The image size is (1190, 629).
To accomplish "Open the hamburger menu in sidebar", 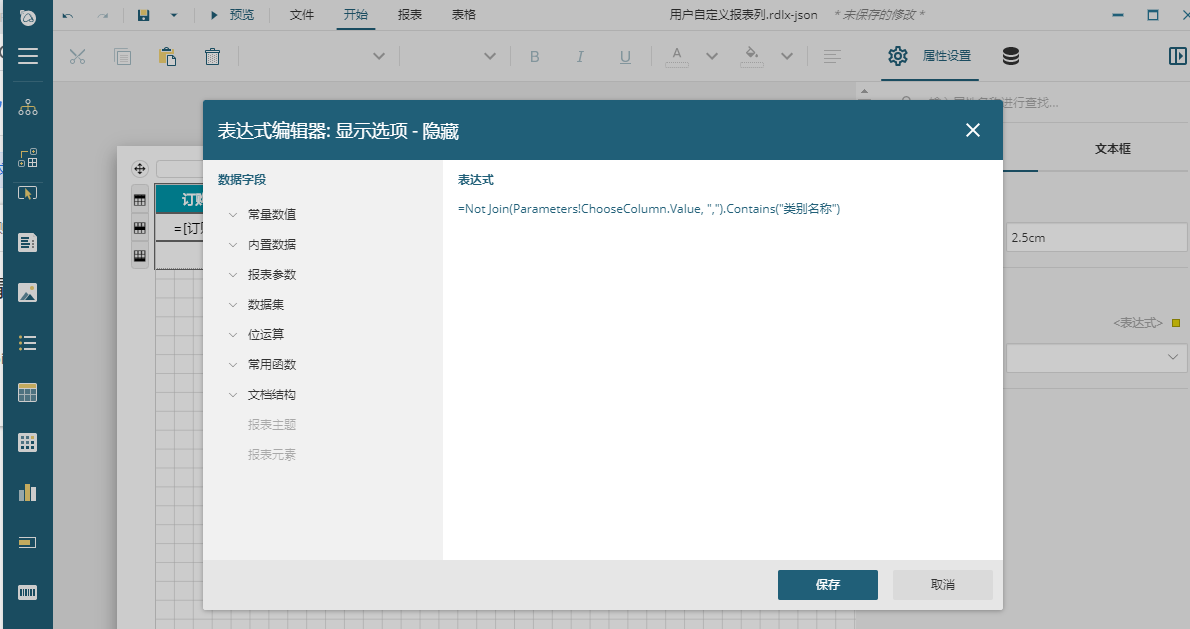I will click(x=27, y=56).
